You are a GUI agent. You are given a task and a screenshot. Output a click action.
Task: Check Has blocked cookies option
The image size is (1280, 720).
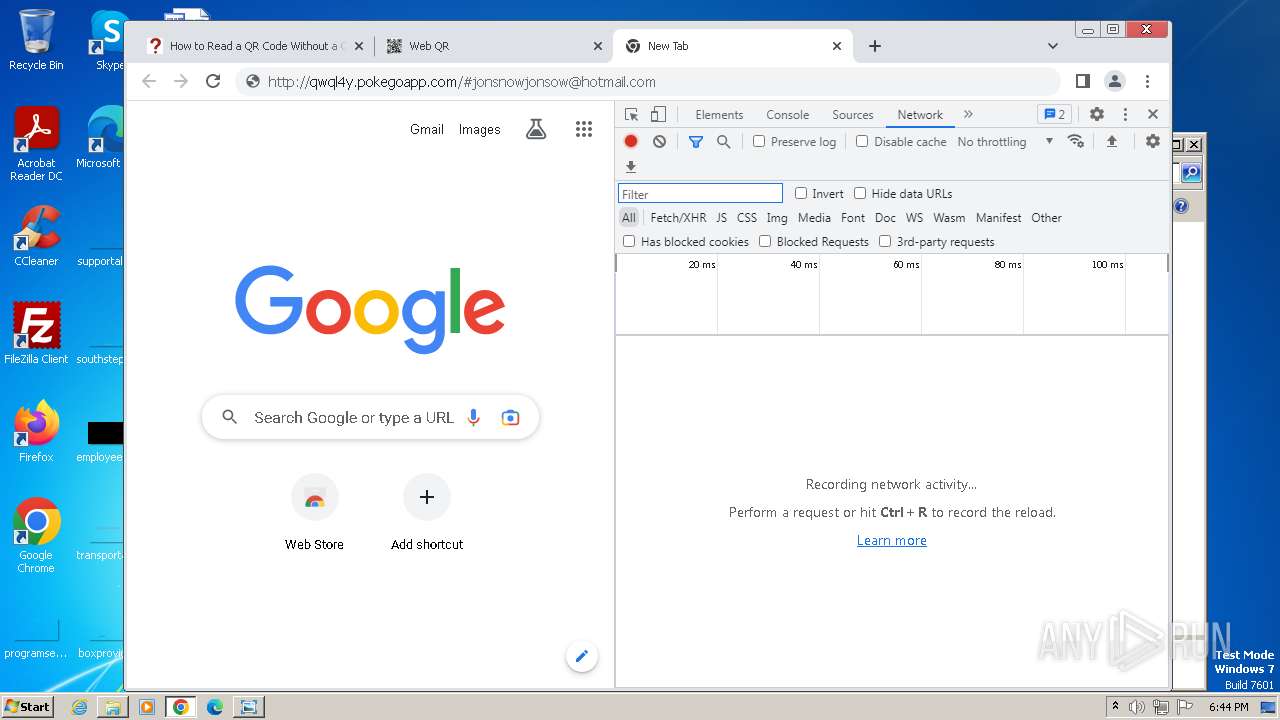click(629, 241)
